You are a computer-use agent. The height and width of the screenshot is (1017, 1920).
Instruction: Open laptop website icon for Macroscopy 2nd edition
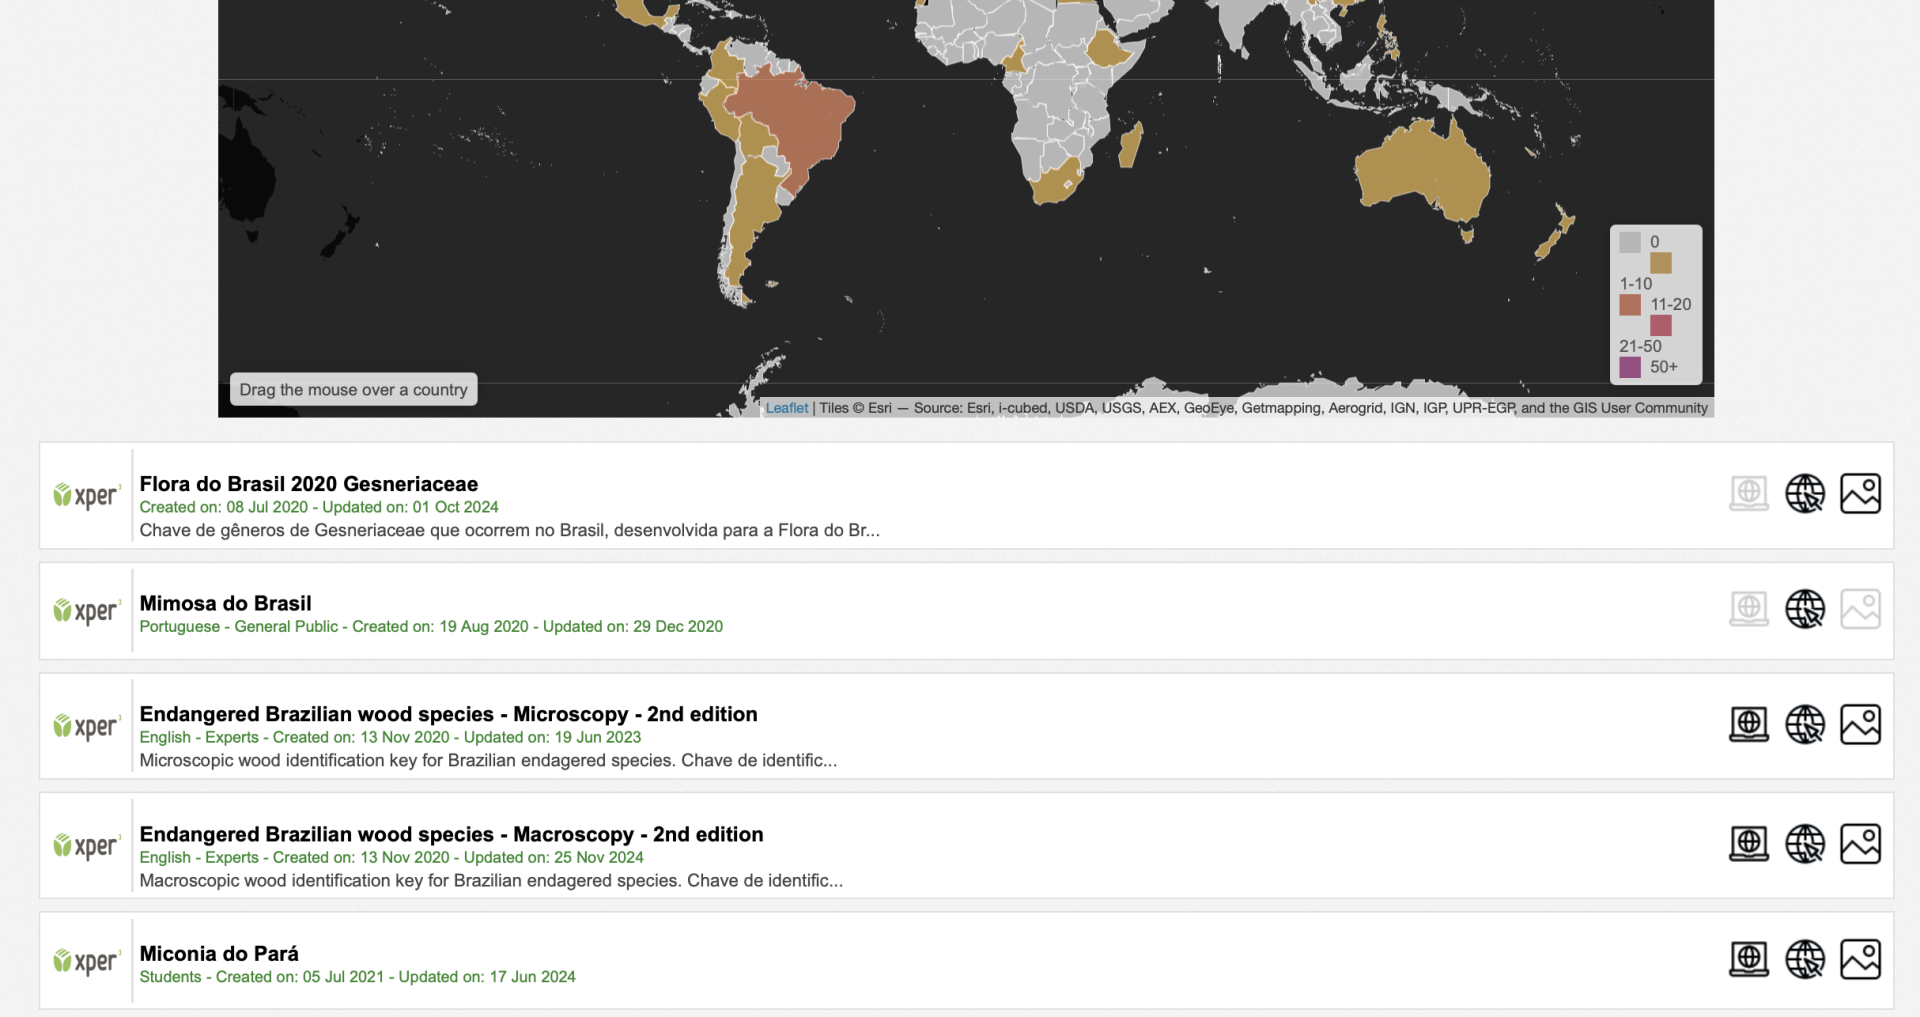(1749, 844)
